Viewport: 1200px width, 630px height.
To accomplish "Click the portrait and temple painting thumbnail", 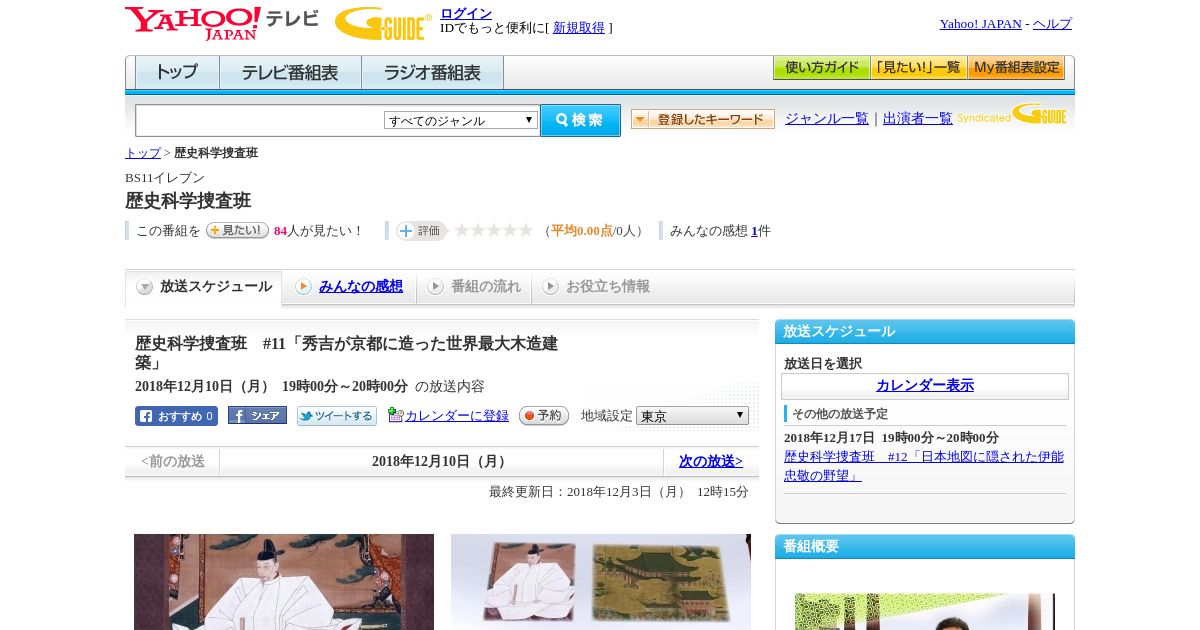I will pyautogui.click(x=601, y=582).
